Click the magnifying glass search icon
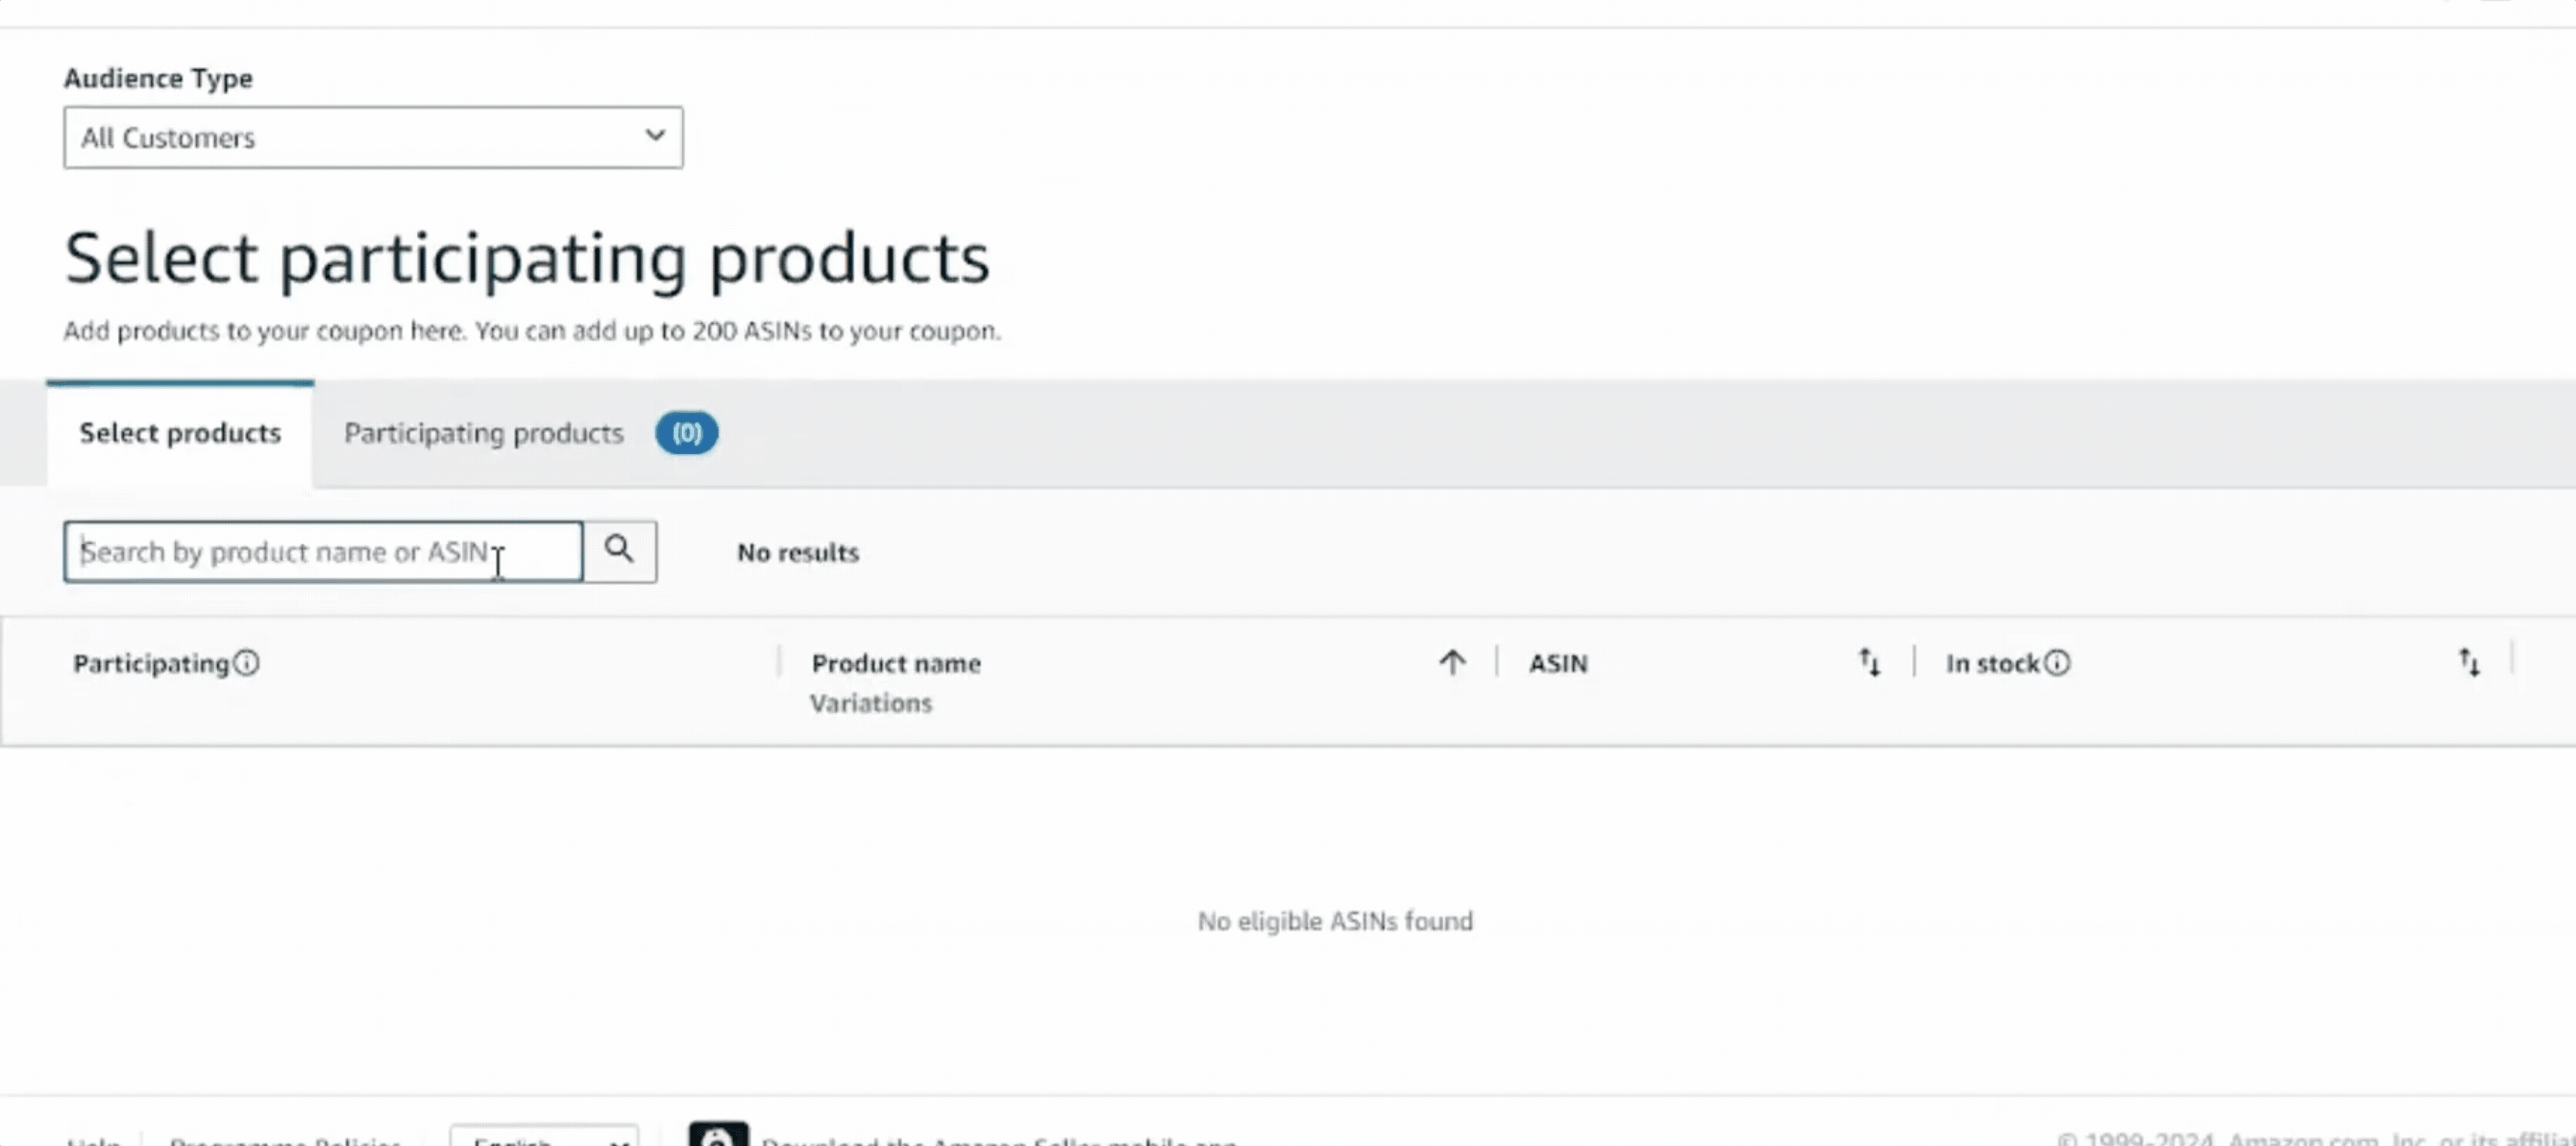Image resolution: width=2576 pixels, height=1146 pixels. [x=619, y=550]
